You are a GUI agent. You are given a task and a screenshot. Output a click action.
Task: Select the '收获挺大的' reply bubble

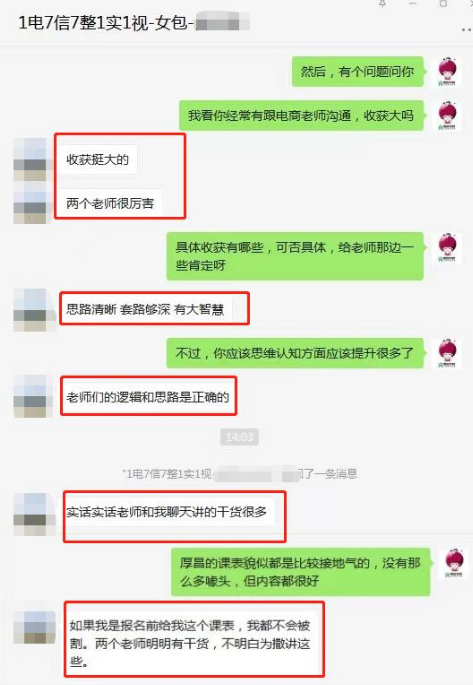[x=98, y=159]
